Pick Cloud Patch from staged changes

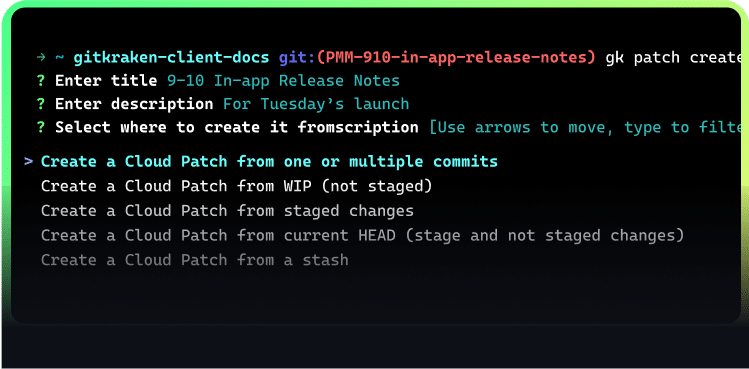coord(227,211)
